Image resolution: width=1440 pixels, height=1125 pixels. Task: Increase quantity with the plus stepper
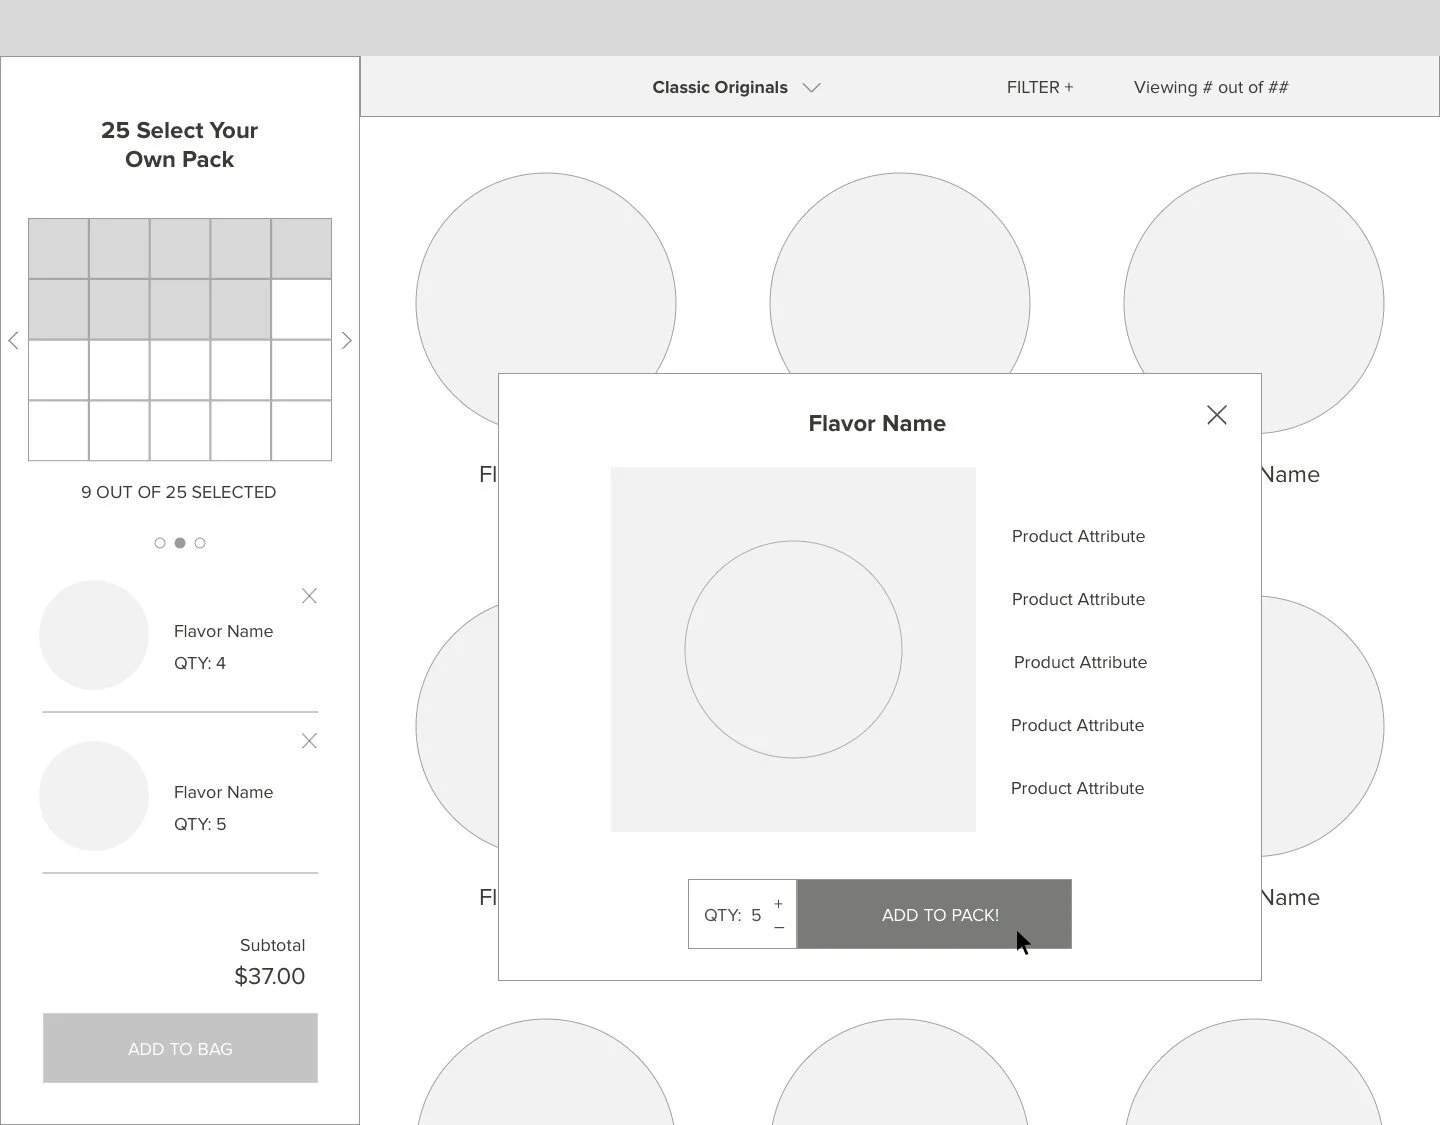778,904
